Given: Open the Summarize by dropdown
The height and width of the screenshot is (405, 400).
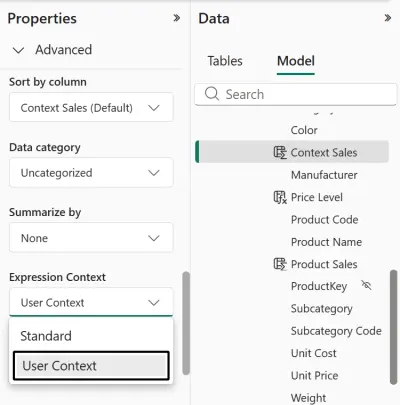Looking at the screenshot, I should (x=91, y=238).
